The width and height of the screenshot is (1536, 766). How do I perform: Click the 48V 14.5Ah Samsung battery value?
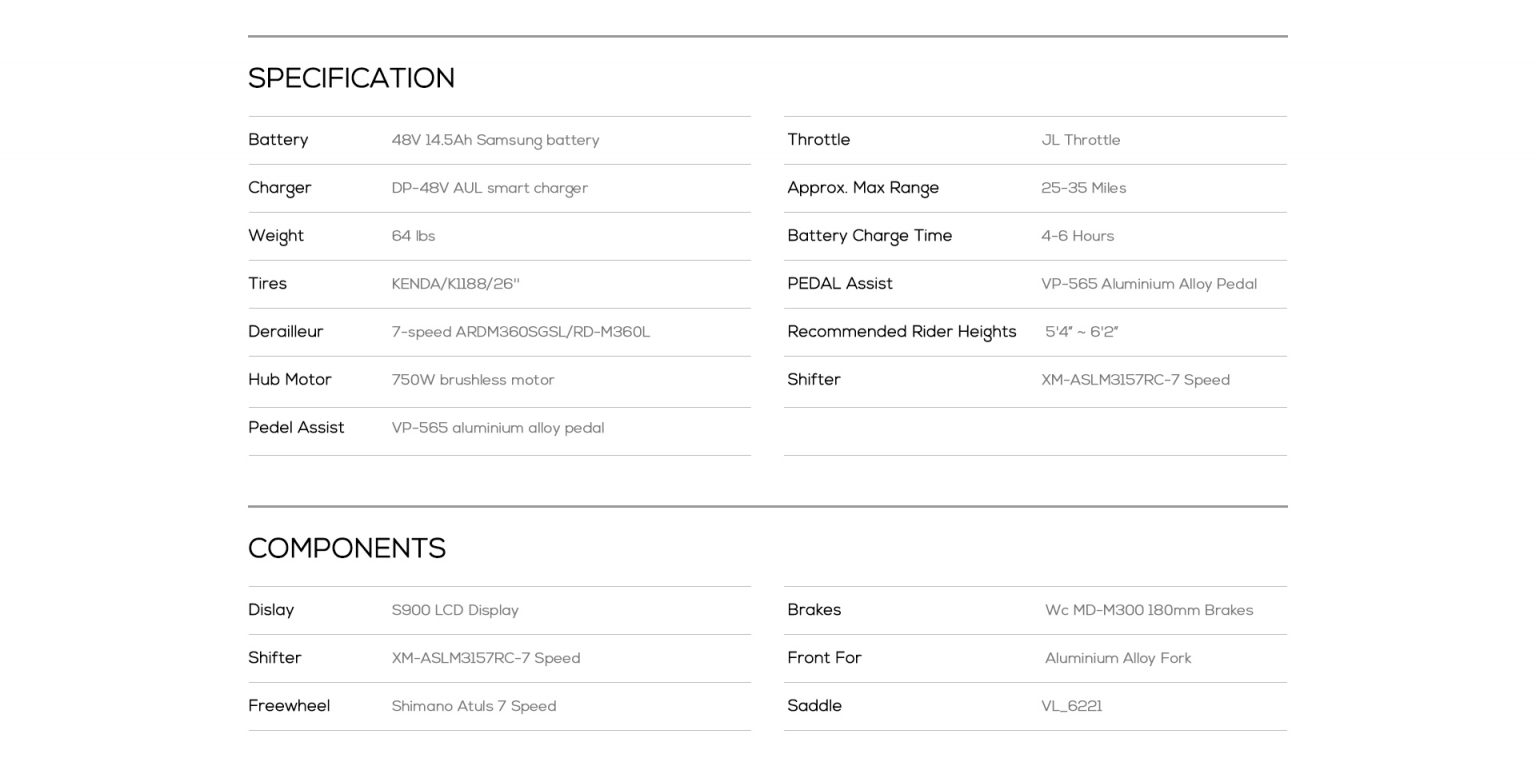[495, 141]
